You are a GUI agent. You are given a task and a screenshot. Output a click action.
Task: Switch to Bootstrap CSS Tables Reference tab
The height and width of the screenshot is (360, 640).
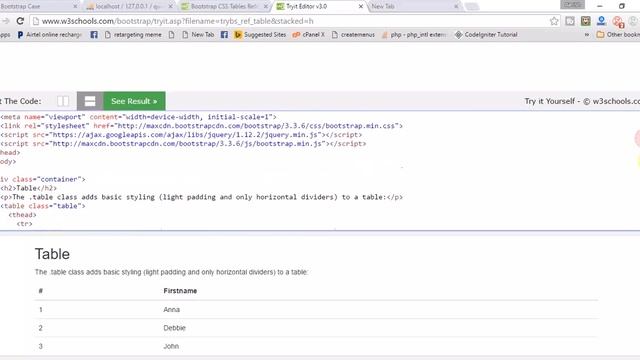[x=224, y=7]
